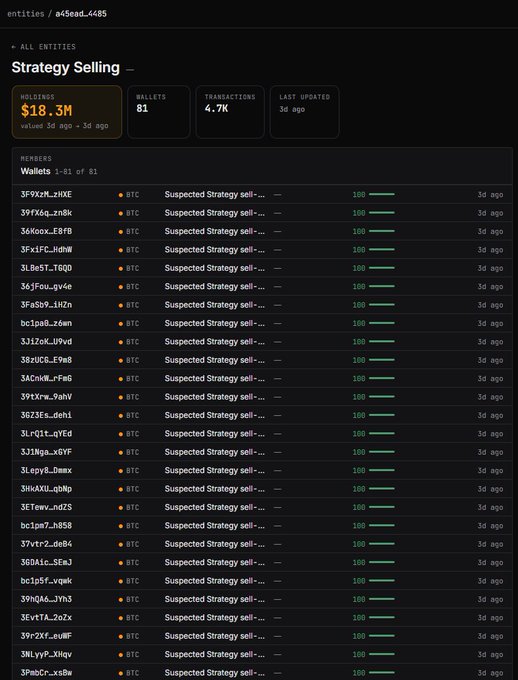
Task: Click BTC dot icon in 3LrQ1t…qYEd row
Action: [x=121, y=434]
